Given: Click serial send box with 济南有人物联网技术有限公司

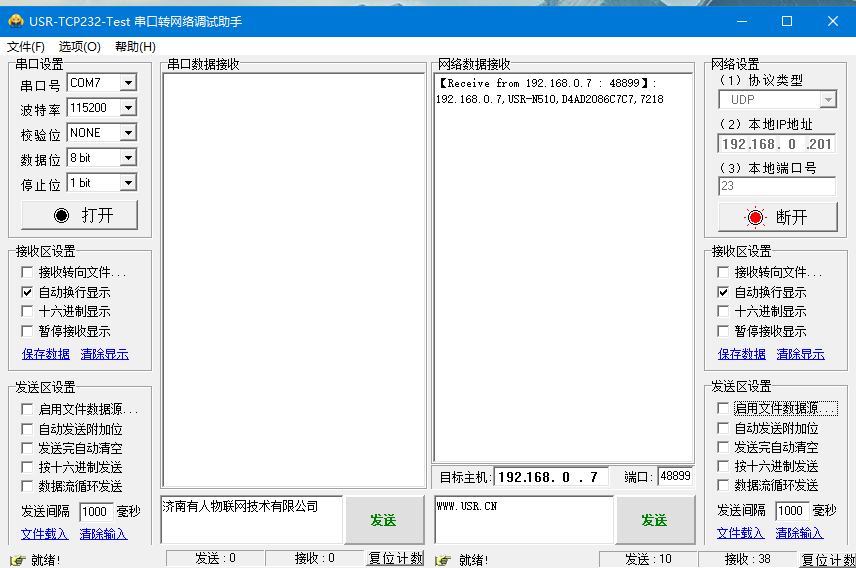Looking at the screenshot, I should (252, 520).
